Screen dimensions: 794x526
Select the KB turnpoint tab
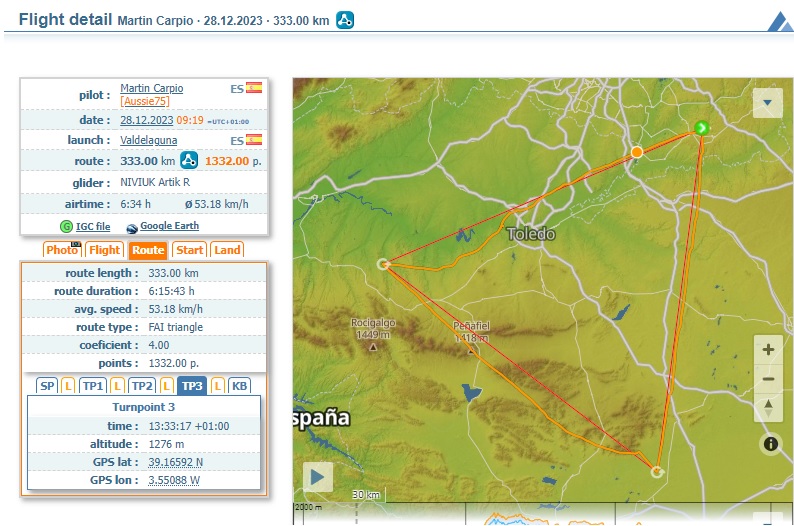coord(239,386)
